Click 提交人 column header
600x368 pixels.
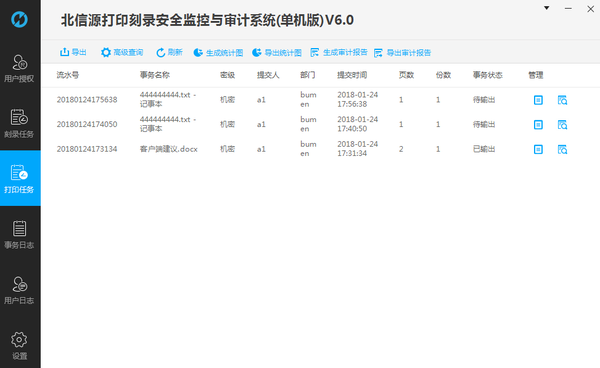268,75
